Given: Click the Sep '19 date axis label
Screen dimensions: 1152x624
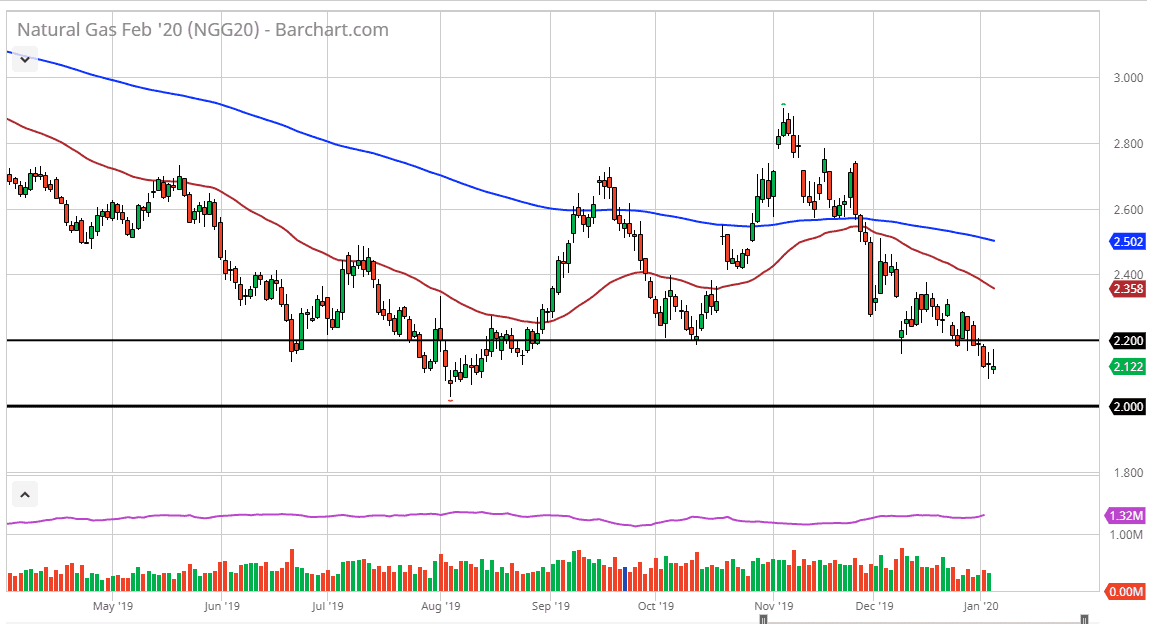Looking at the screenshot, I should click(551, 606).
